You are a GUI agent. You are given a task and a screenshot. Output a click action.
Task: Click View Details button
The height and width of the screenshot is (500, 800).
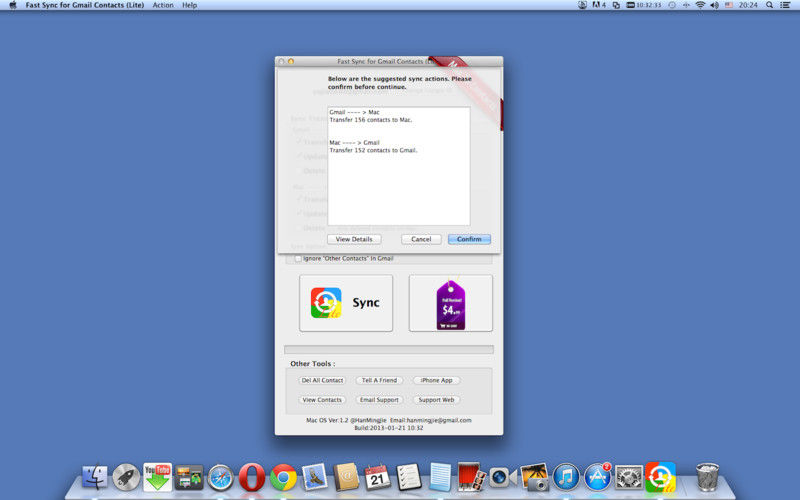point(354,239)
